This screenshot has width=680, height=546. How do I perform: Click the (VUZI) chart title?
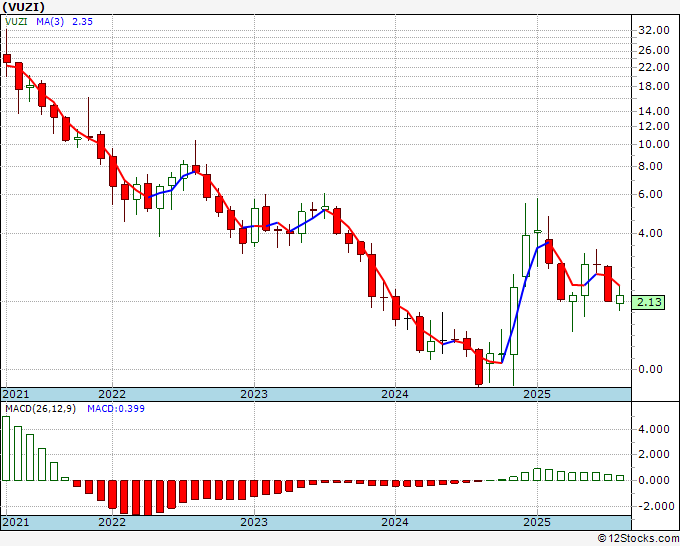[x=23, y=7]
